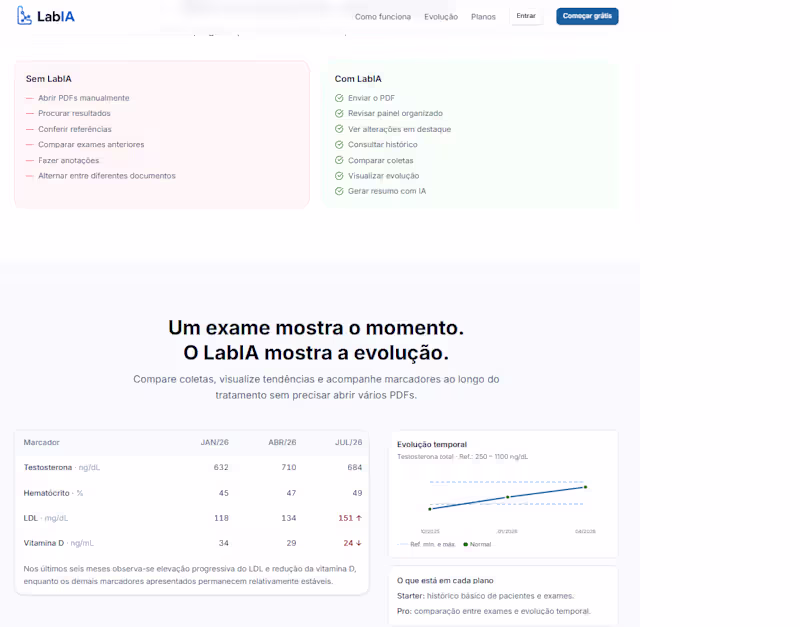800x627 pixels.
Task: Select the JAN/26 column header
Action: pyautogui.click(x=214, y=442)
